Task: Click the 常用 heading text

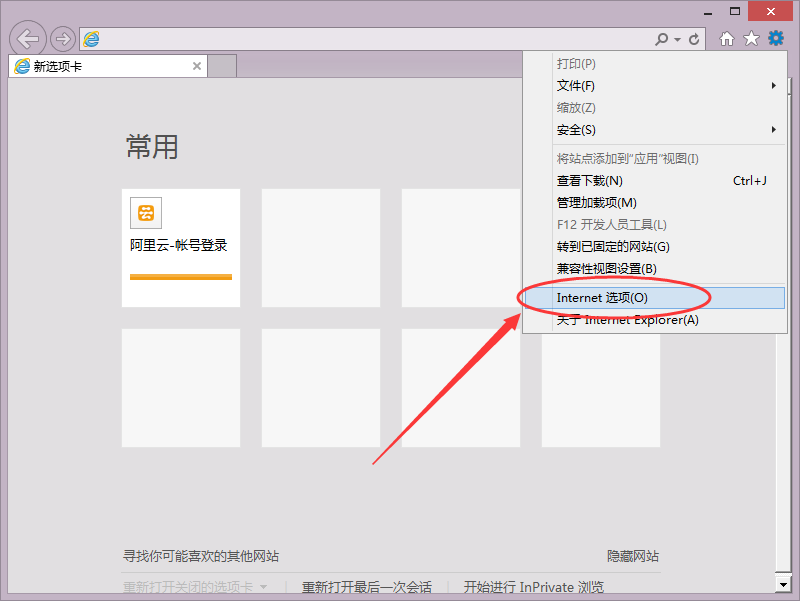Action: pos(152,147)
